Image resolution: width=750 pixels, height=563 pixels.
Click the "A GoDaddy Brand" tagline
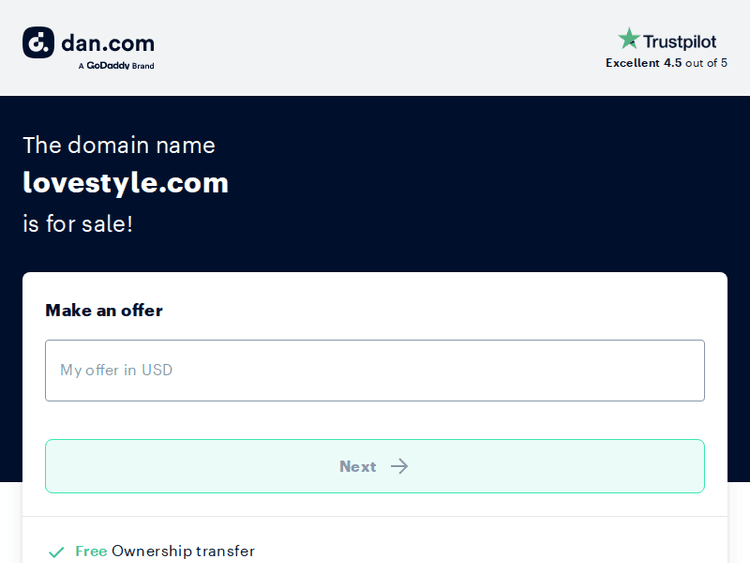pyautogui.click(x=116, y=66)
